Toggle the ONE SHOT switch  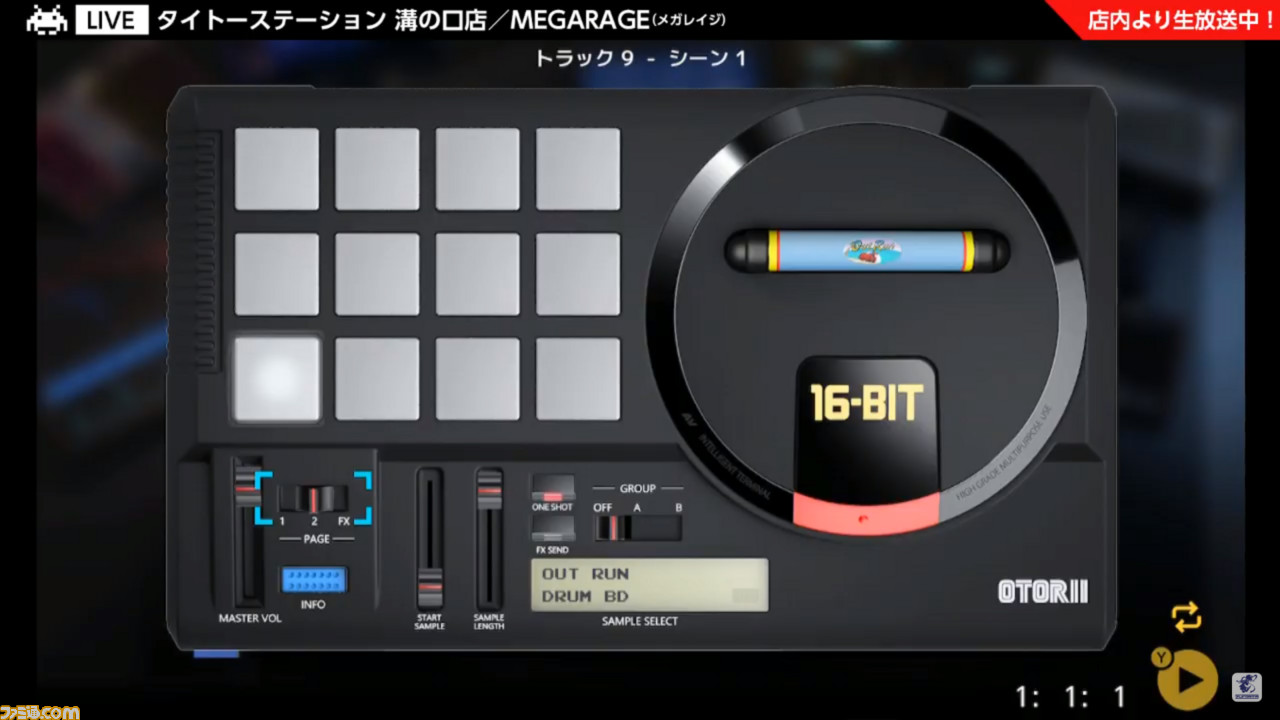(553, 488)
